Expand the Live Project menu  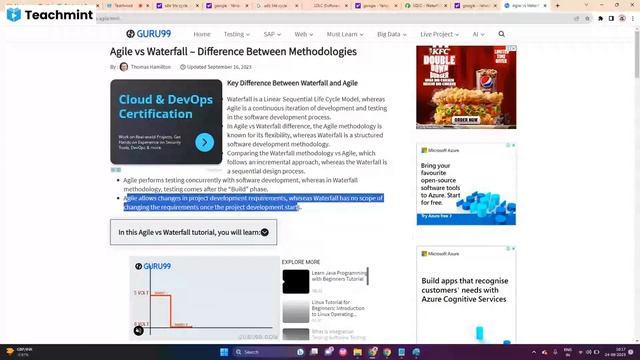[x=439, y=34]
